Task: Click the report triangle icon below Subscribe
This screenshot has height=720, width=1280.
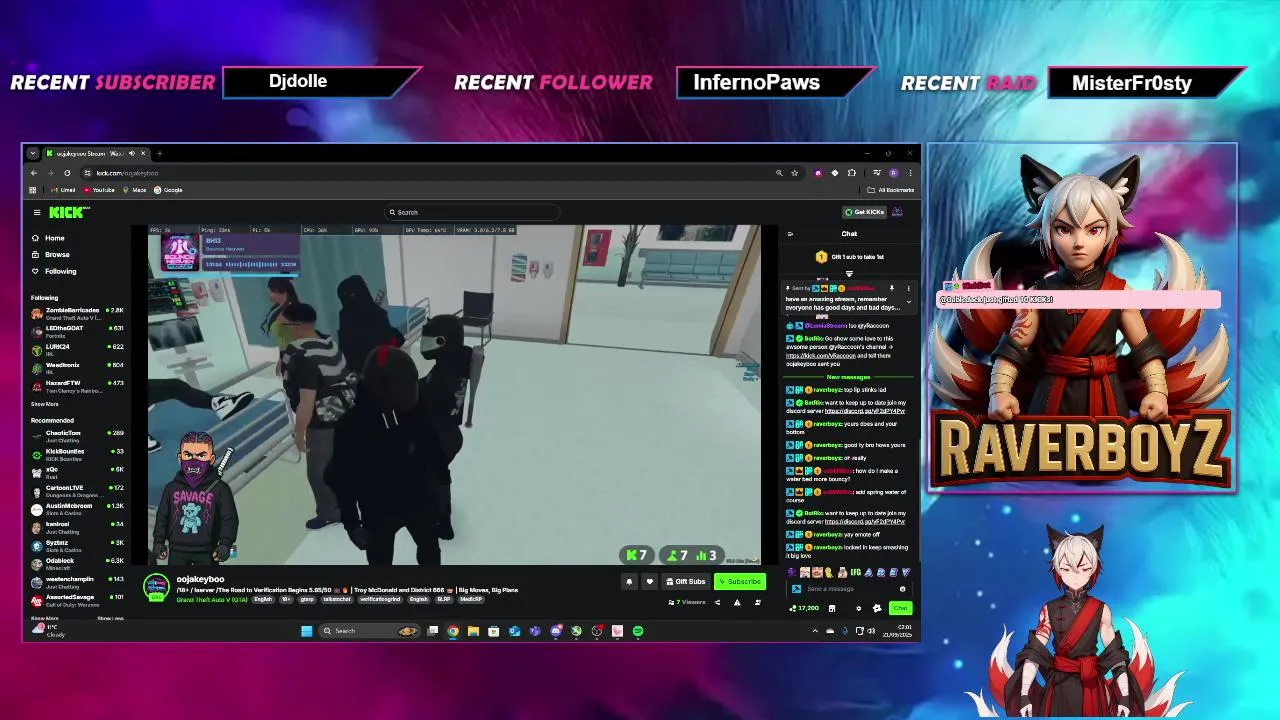Action: (737, 603)
